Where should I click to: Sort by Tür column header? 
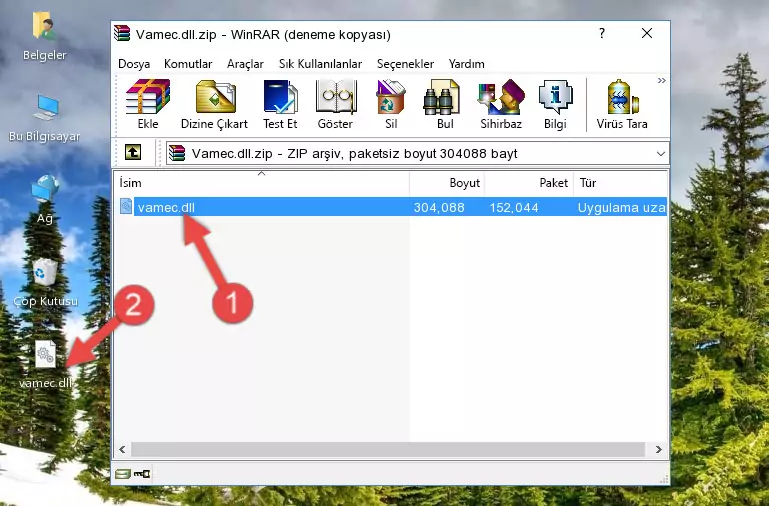[620, 182]
